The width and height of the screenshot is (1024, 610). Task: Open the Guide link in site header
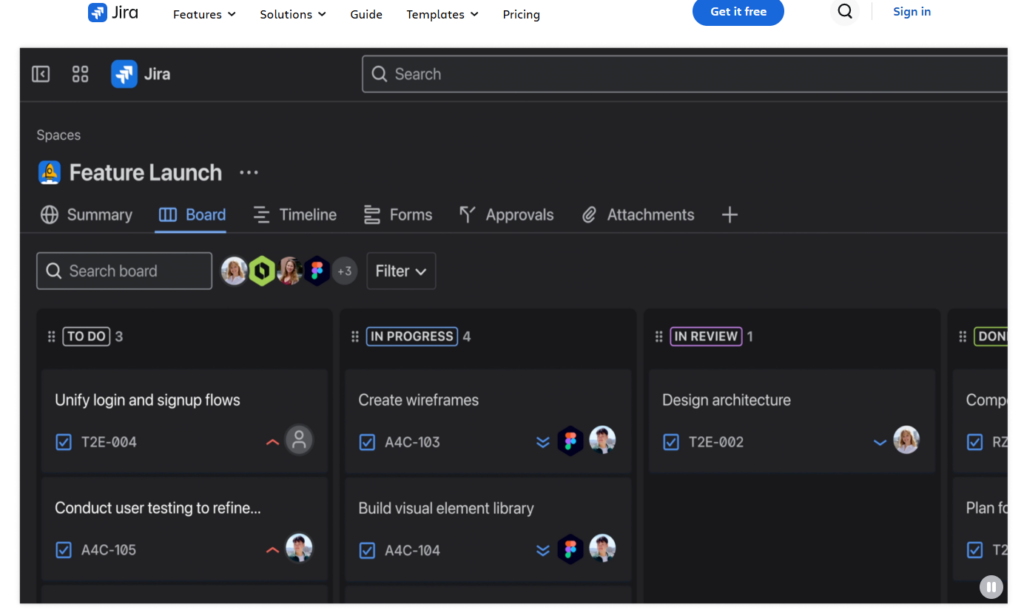pyautogui.click(x=366, y=14)
